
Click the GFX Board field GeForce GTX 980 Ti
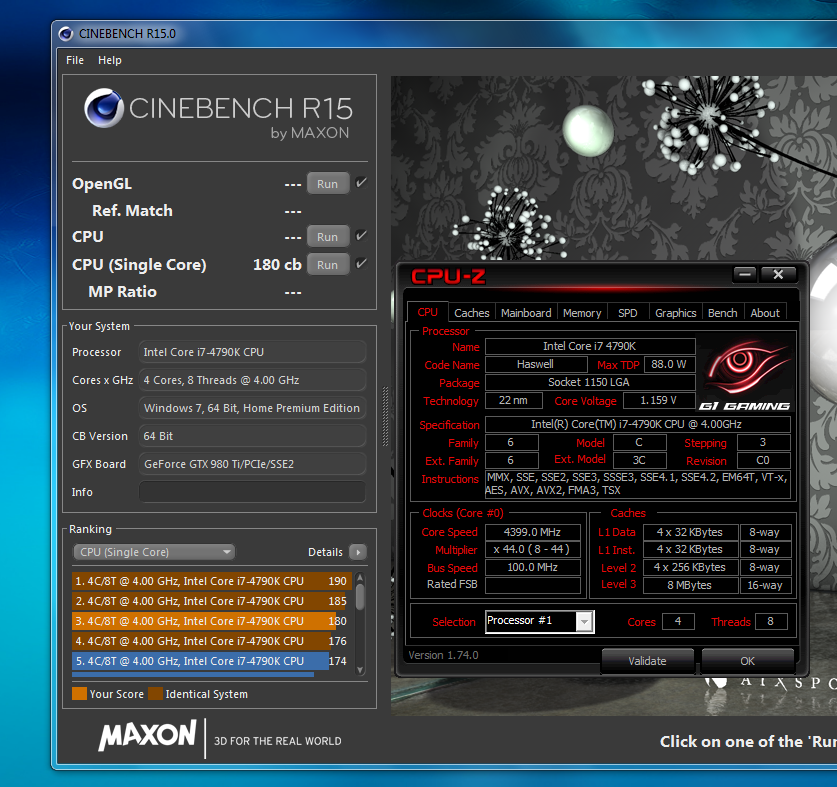[x=252, y=464]
